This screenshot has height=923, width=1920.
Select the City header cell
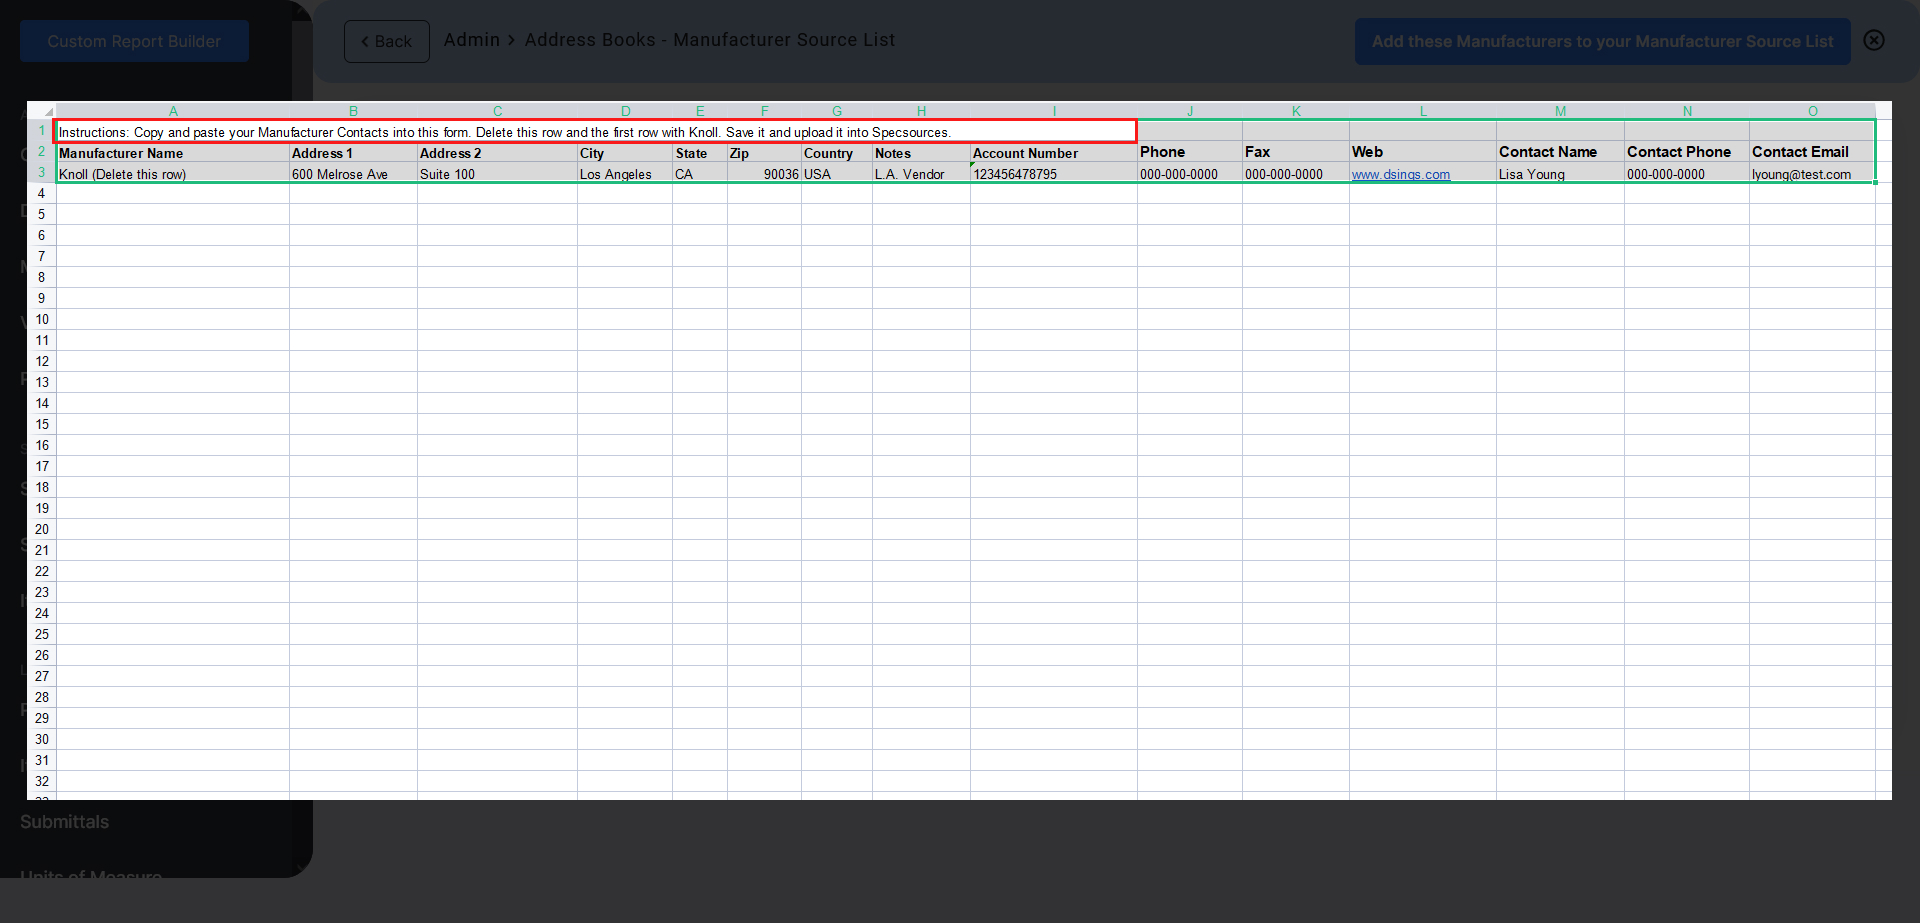coord(625,153)
